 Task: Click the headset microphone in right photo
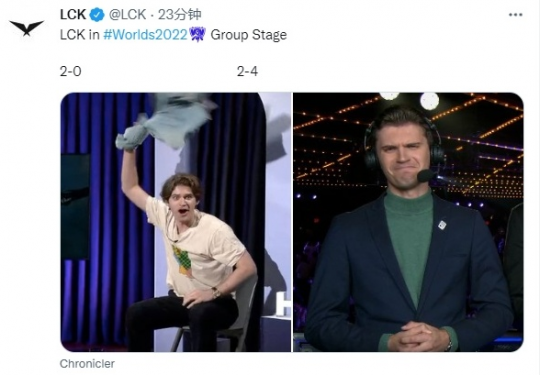click(426, 176)
